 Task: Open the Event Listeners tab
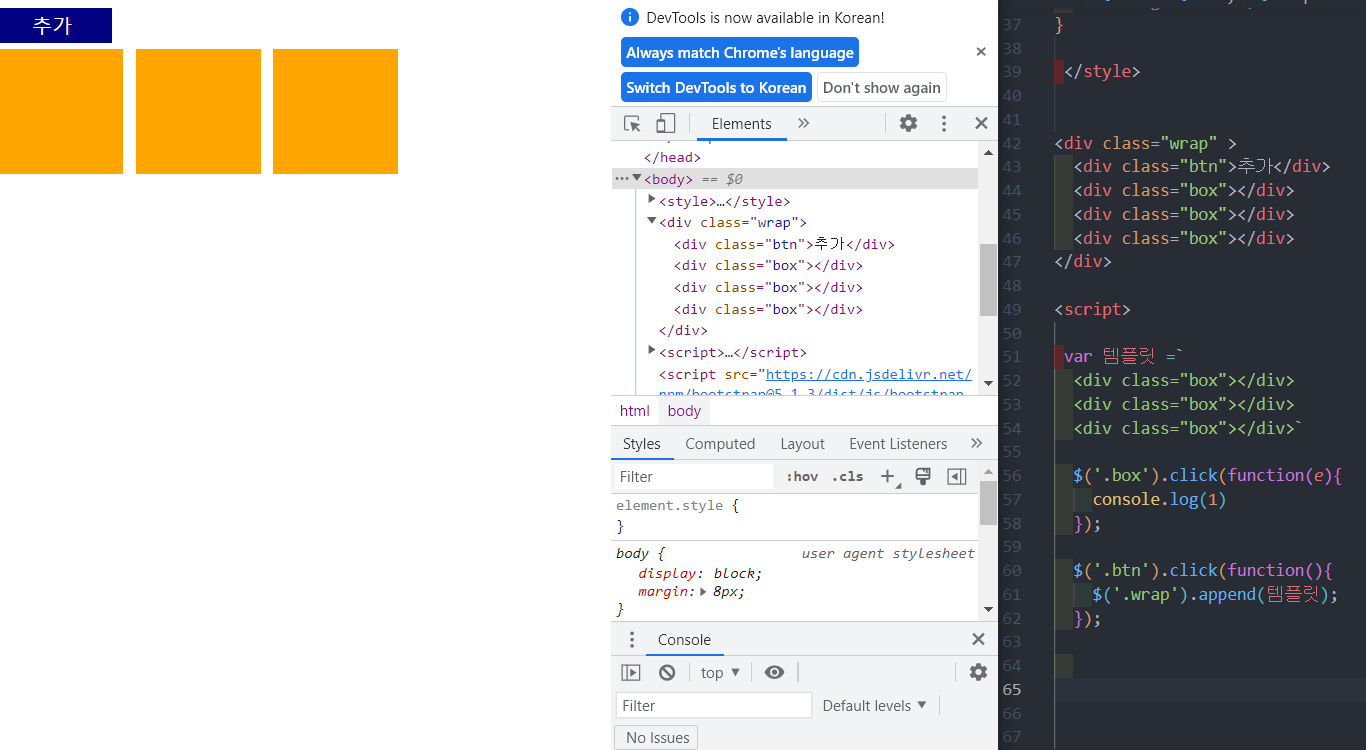pyautogui.click(x=898, y=444)
